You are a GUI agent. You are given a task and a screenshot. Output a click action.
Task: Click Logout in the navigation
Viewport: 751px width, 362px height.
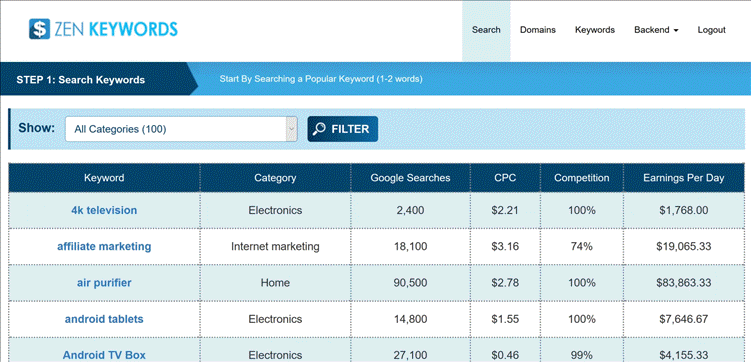point(711,30)
